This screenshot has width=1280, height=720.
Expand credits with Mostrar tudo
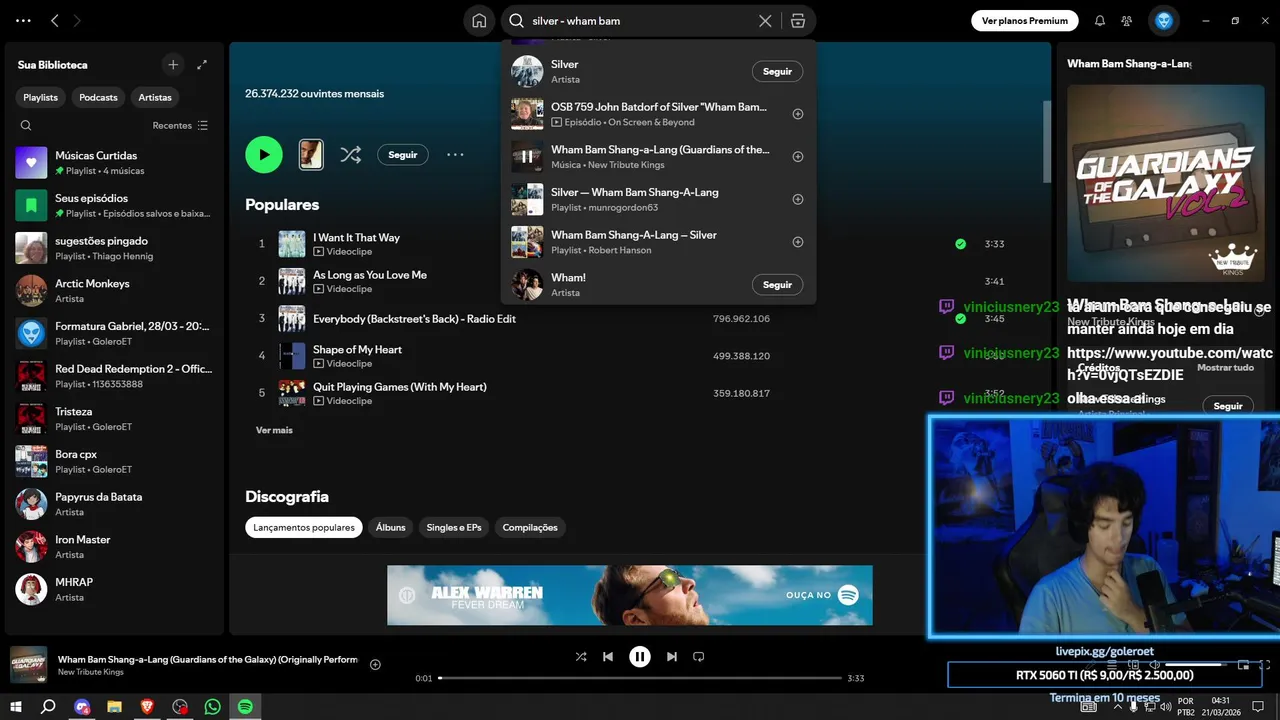point(1225,367)
